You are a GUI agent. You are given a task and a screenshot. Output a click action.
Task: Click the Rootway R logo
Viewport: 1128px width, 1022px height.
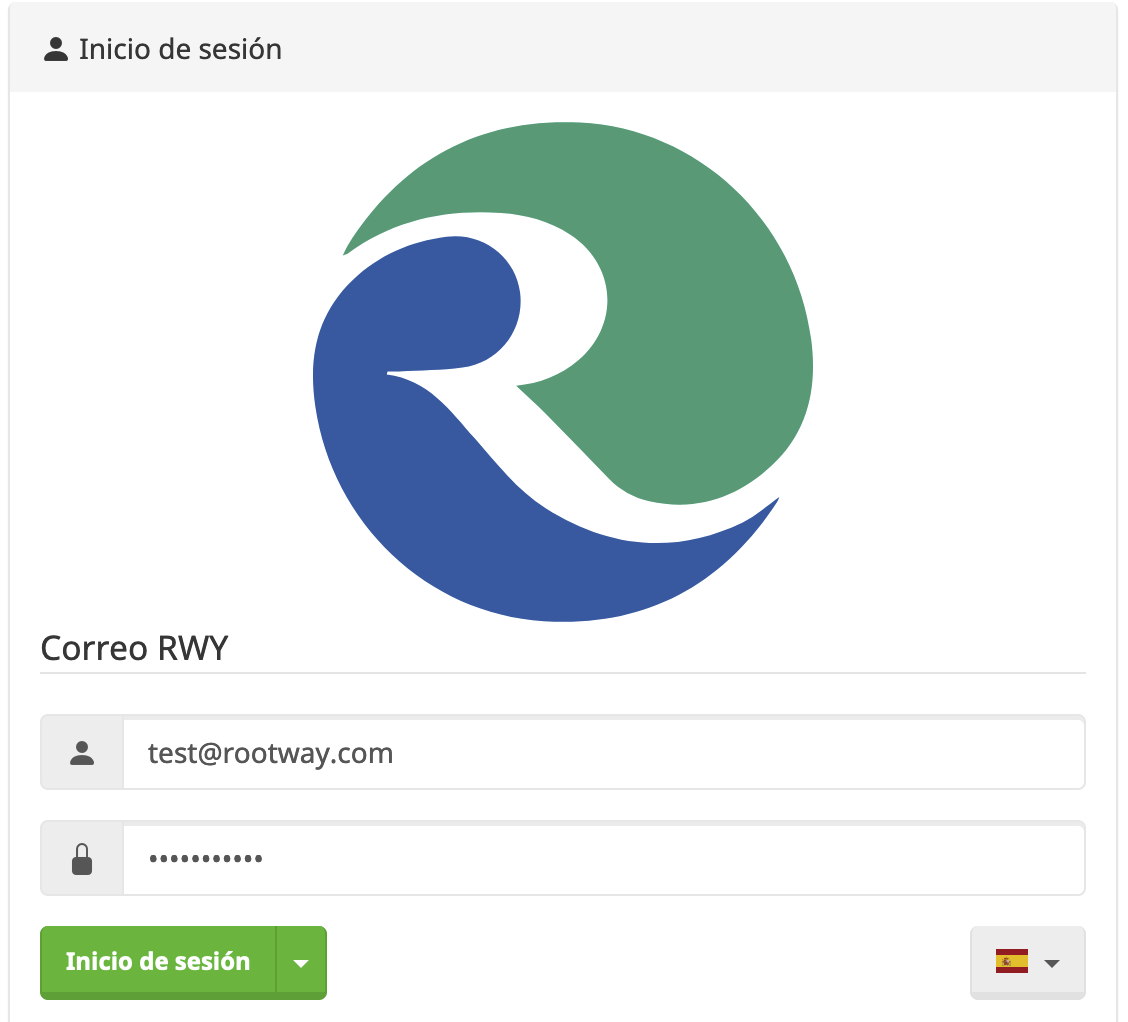(563, 372)
